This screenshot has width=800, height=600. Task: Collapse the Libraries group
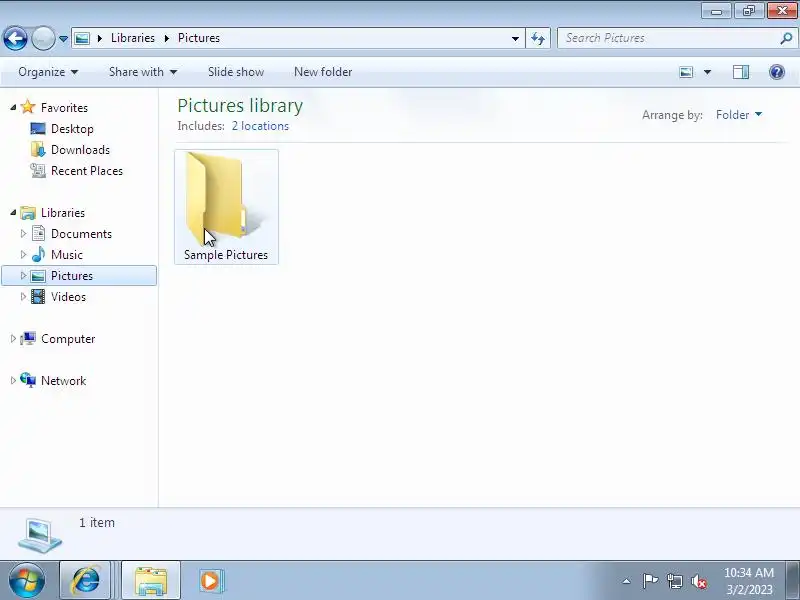click(x=13, y=213)
